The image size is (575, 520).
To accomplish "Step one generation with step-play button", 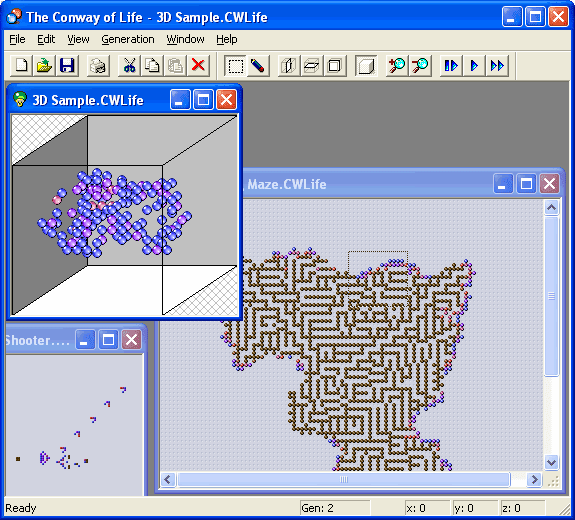I will [x=451, y=66].
